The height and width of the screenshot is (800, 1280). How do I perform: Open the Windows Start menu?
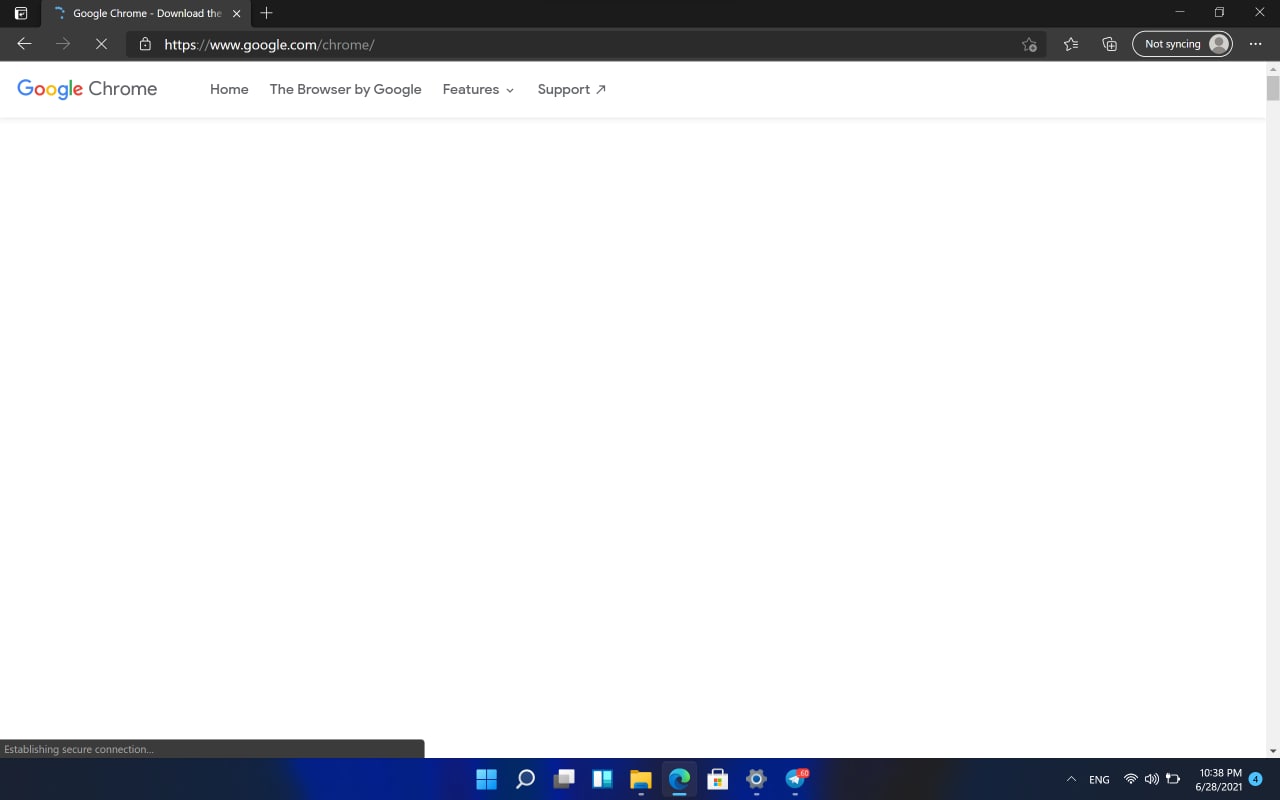[486, 779]
